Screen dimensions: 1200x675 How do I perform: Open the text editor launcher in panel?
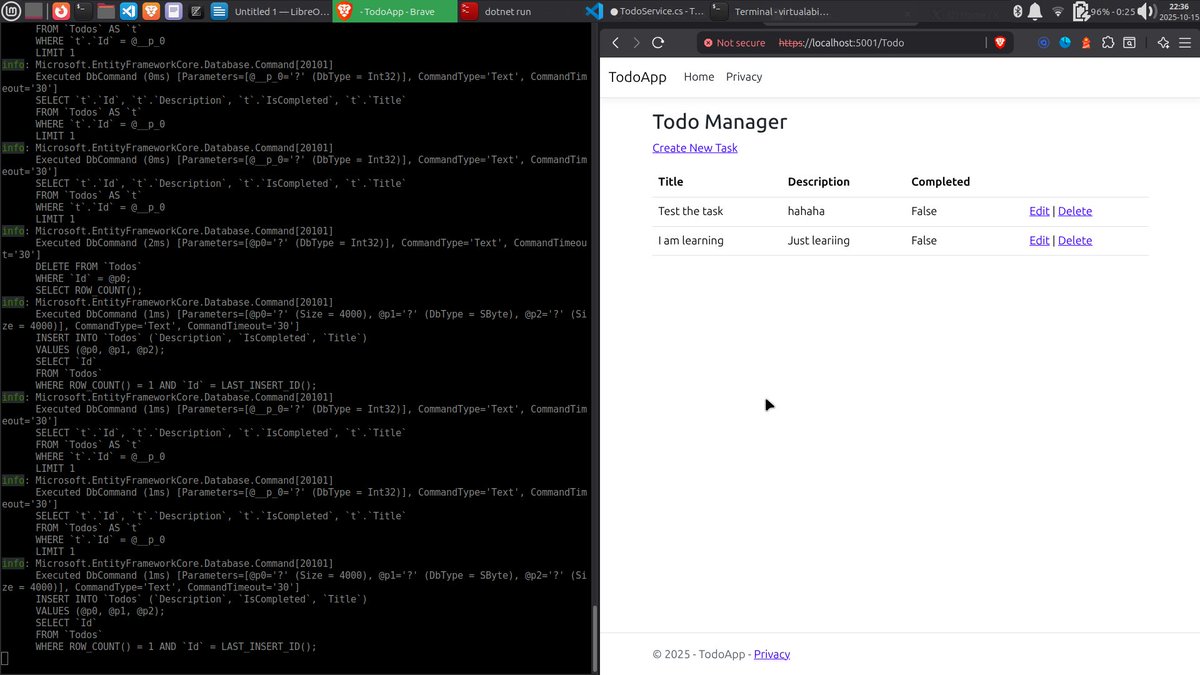coord(196,12)
